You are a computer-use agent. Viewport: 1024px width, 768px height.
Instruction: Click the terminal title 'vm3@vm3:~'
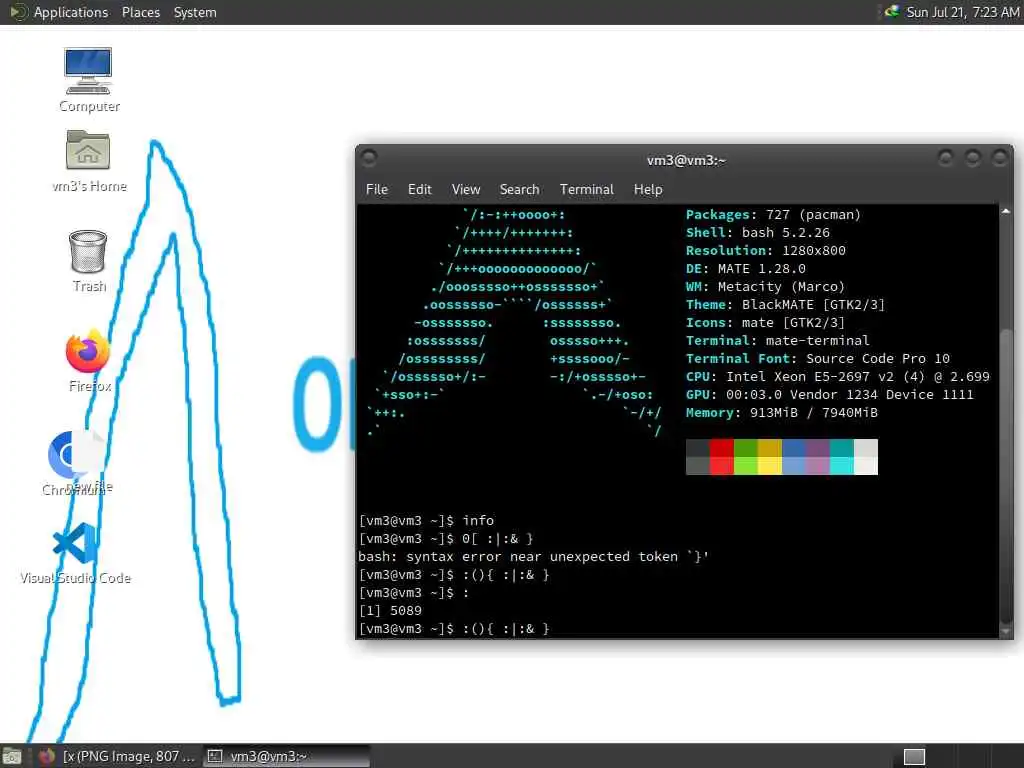click(686, 160)
